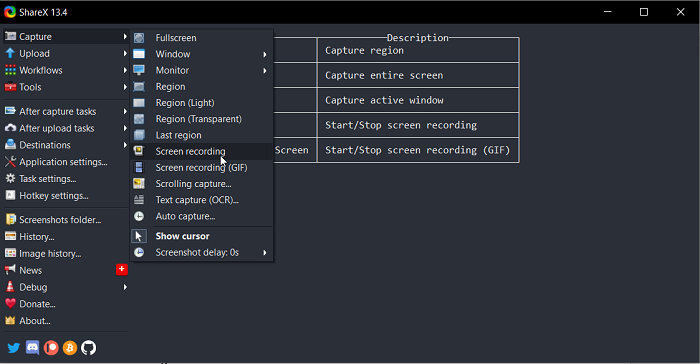The height and width of the screenshot is (364, 700).
Task: Click the Region (Transparent) icon
Action: click(x=139, y=119)
